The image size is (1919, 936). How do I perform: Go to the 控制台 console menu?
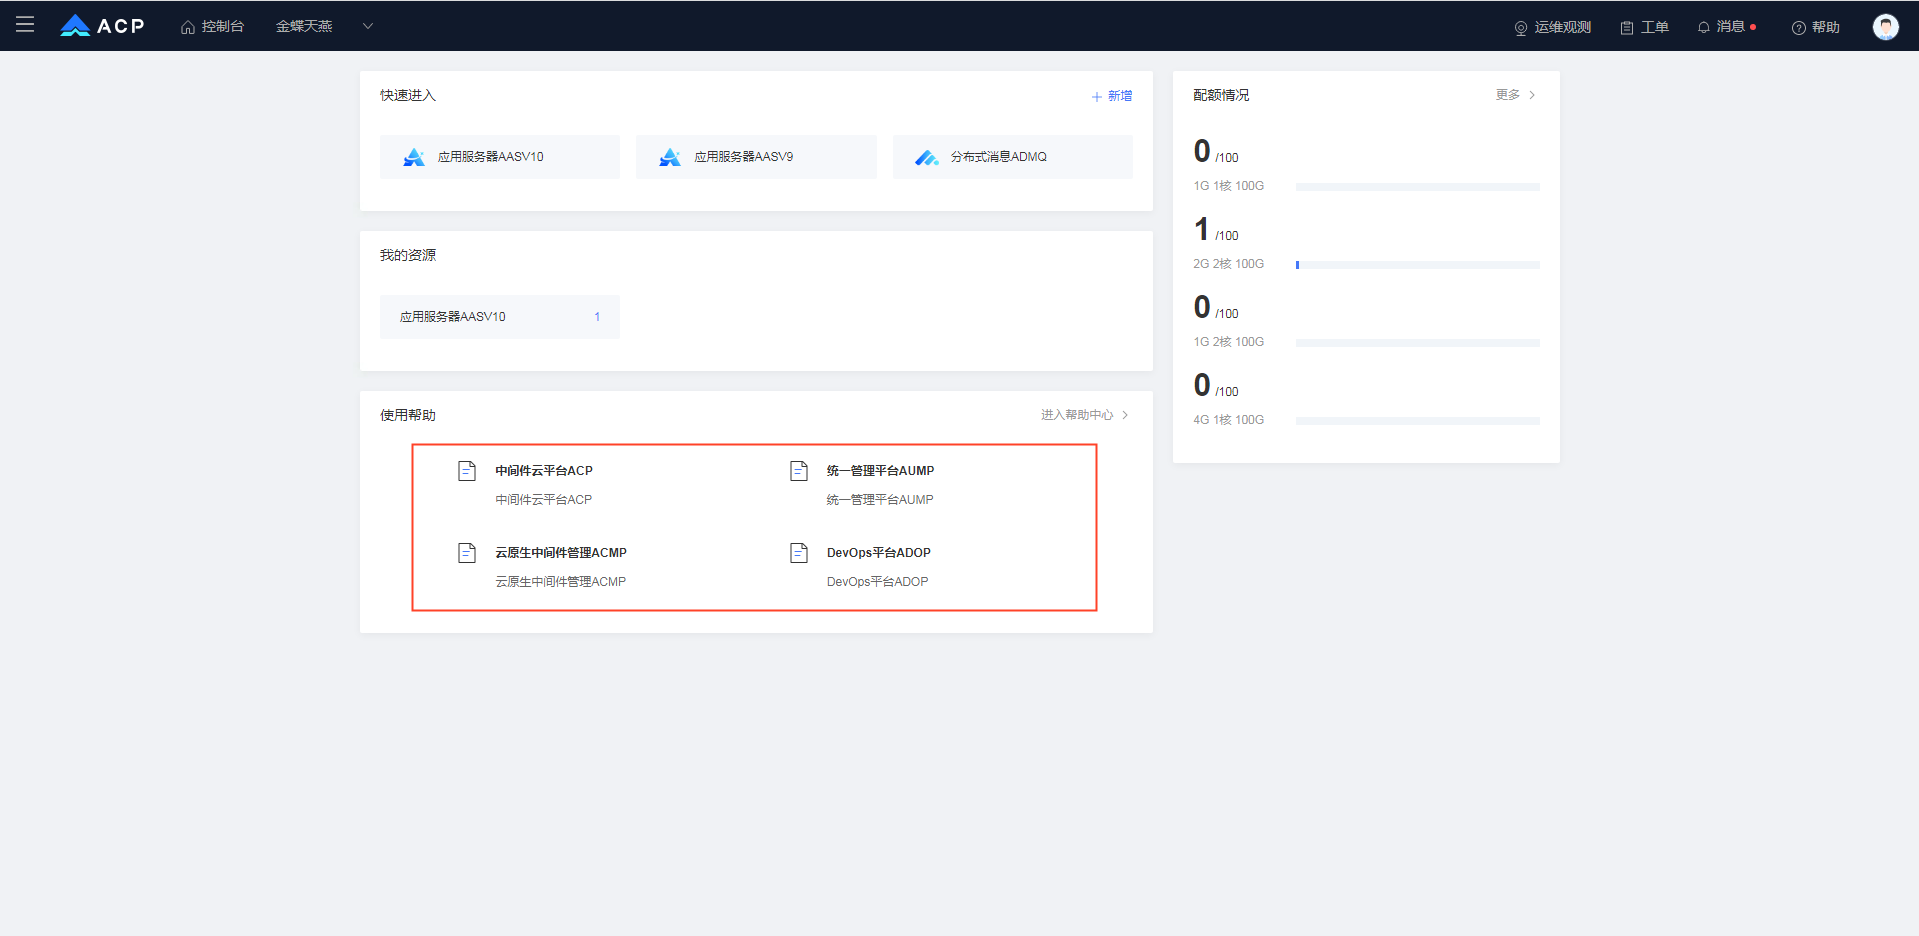tap(212, 27)
